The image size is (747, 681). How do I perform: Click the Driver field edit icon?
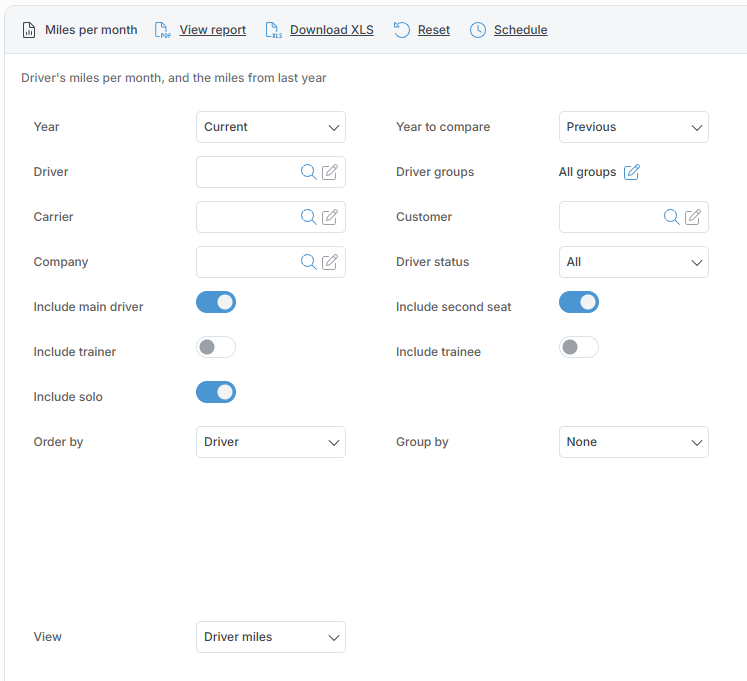pyautogui.click(x=330, y=172)
